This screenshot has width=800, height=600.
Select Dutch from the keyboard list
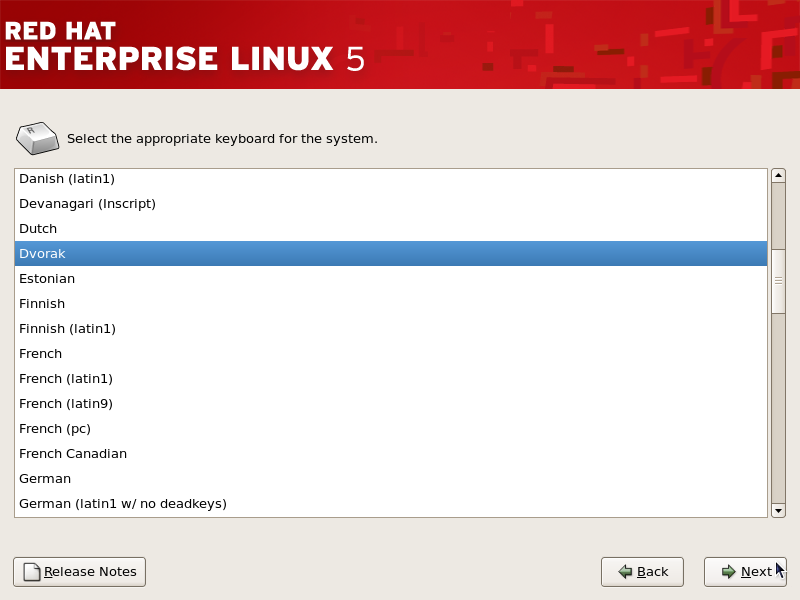pos(391,229)
